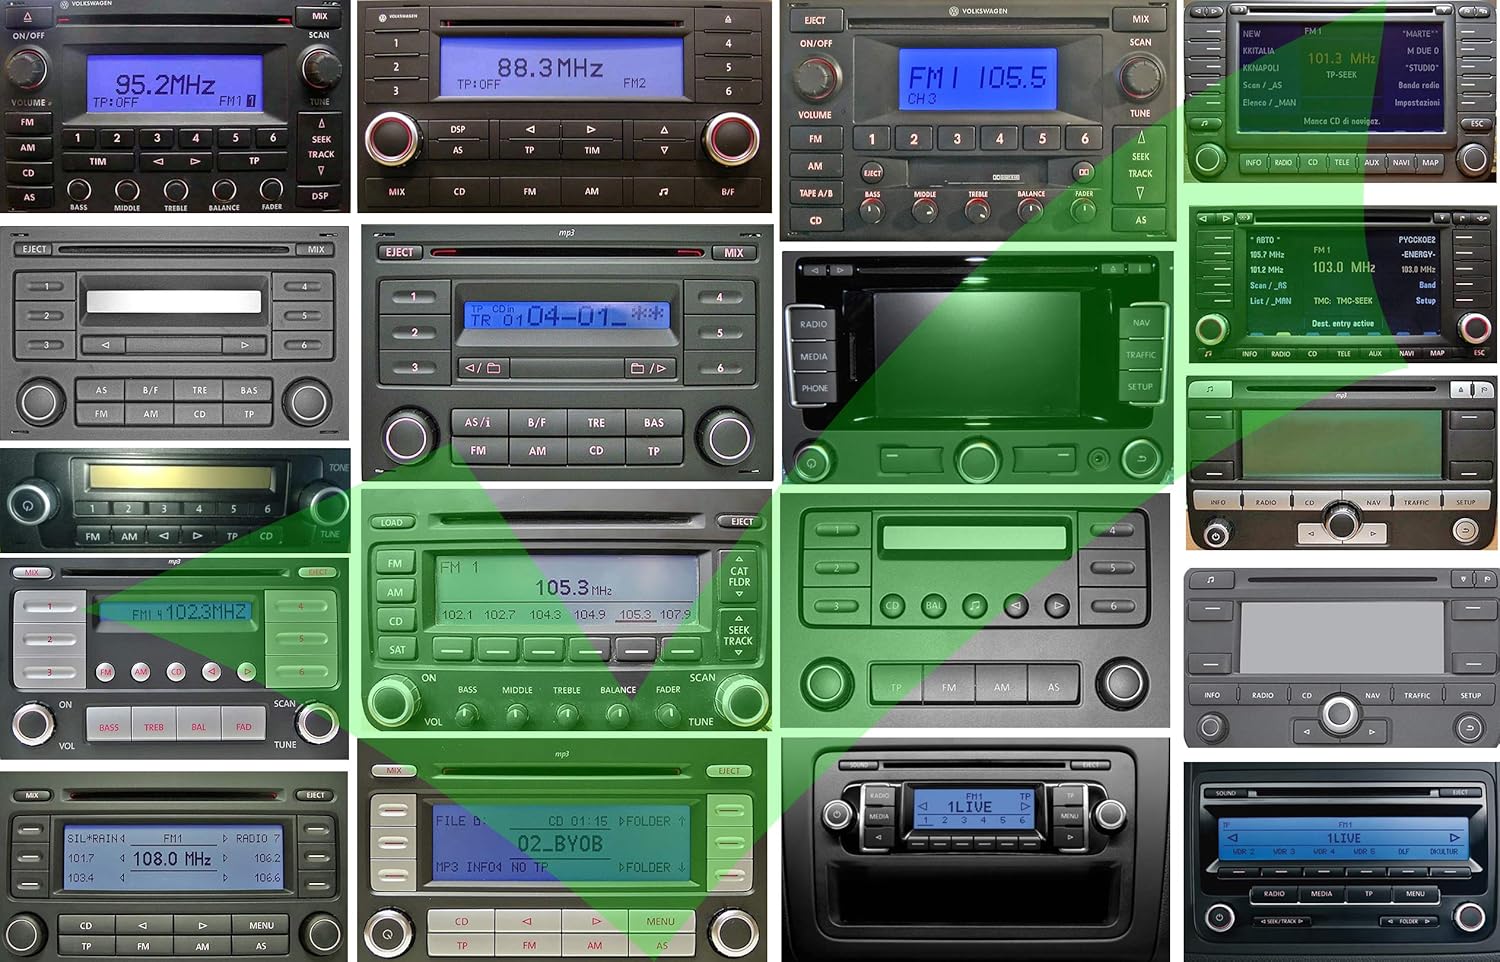The image size is (1500, 962).
Task: Click the AS button on the FM1 105.5 radio
Action: pyautogui.click(x=1141, y=220)
